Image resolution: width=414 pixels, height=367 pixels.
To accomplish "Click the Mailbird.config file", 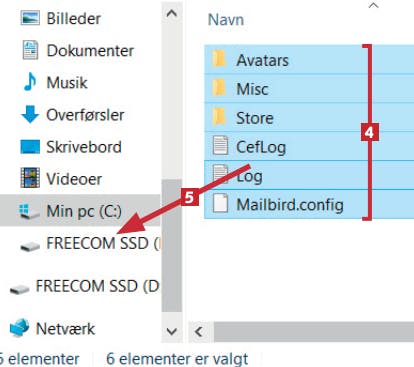I will tap(309, 204).
